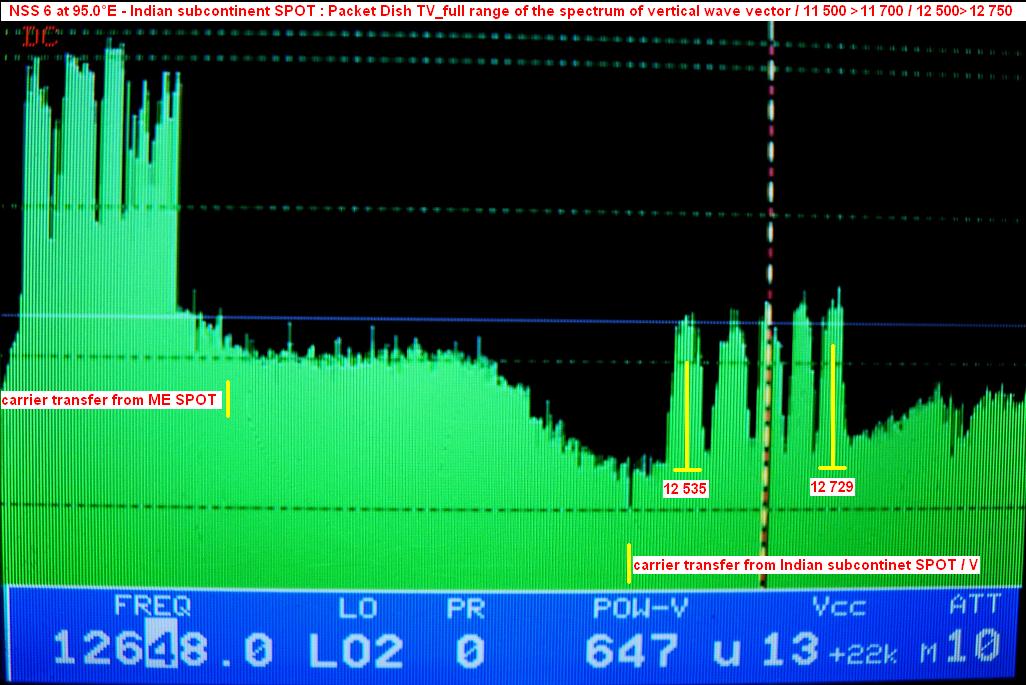
Task: Toggle the M indicator before ATT value
Action: click(929, 654)
